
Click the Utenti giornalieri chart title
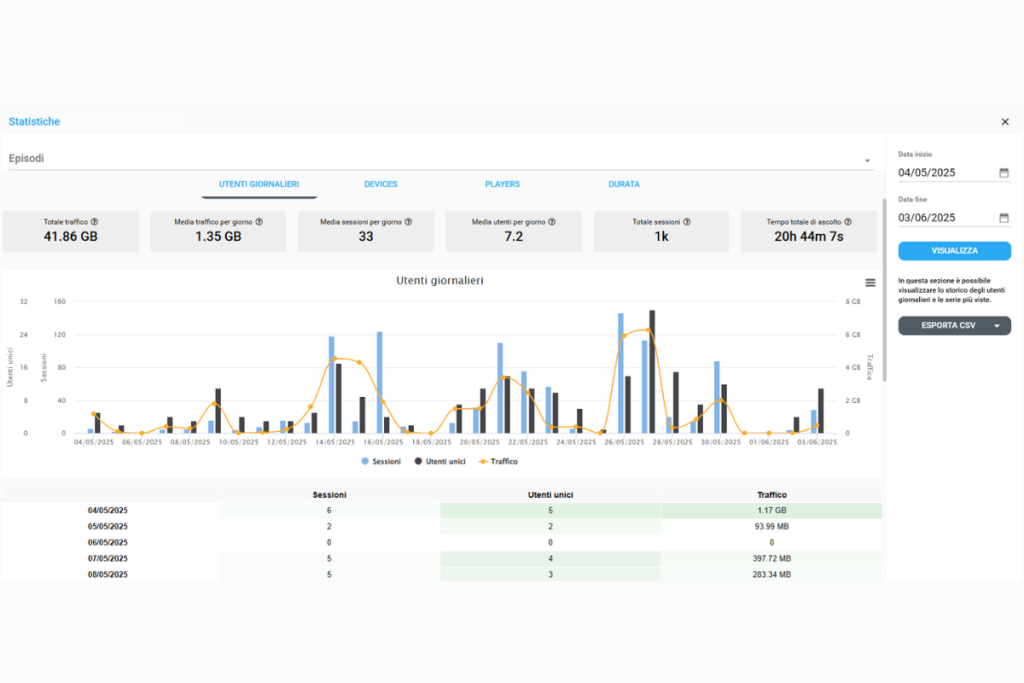coord(440,281)
